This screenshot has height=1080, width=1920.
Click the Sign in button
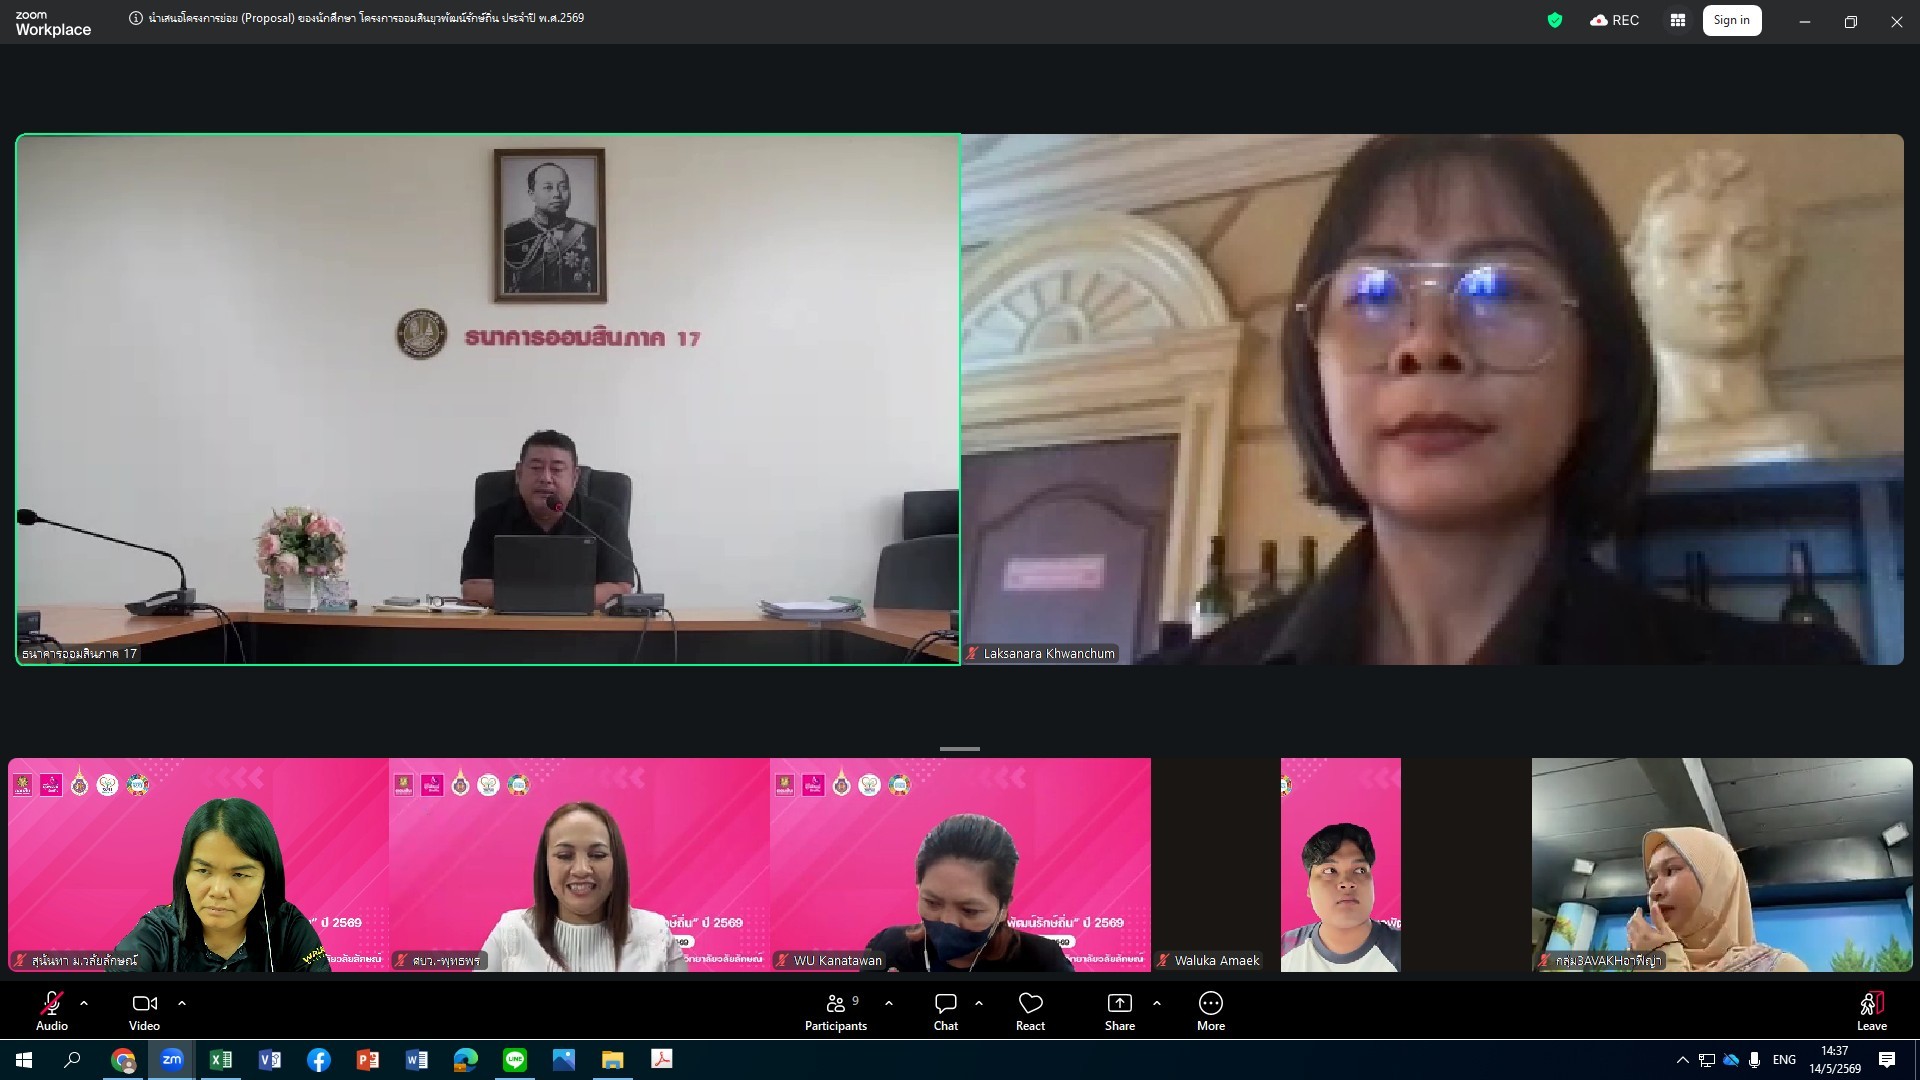click(x=1731, y=20)
